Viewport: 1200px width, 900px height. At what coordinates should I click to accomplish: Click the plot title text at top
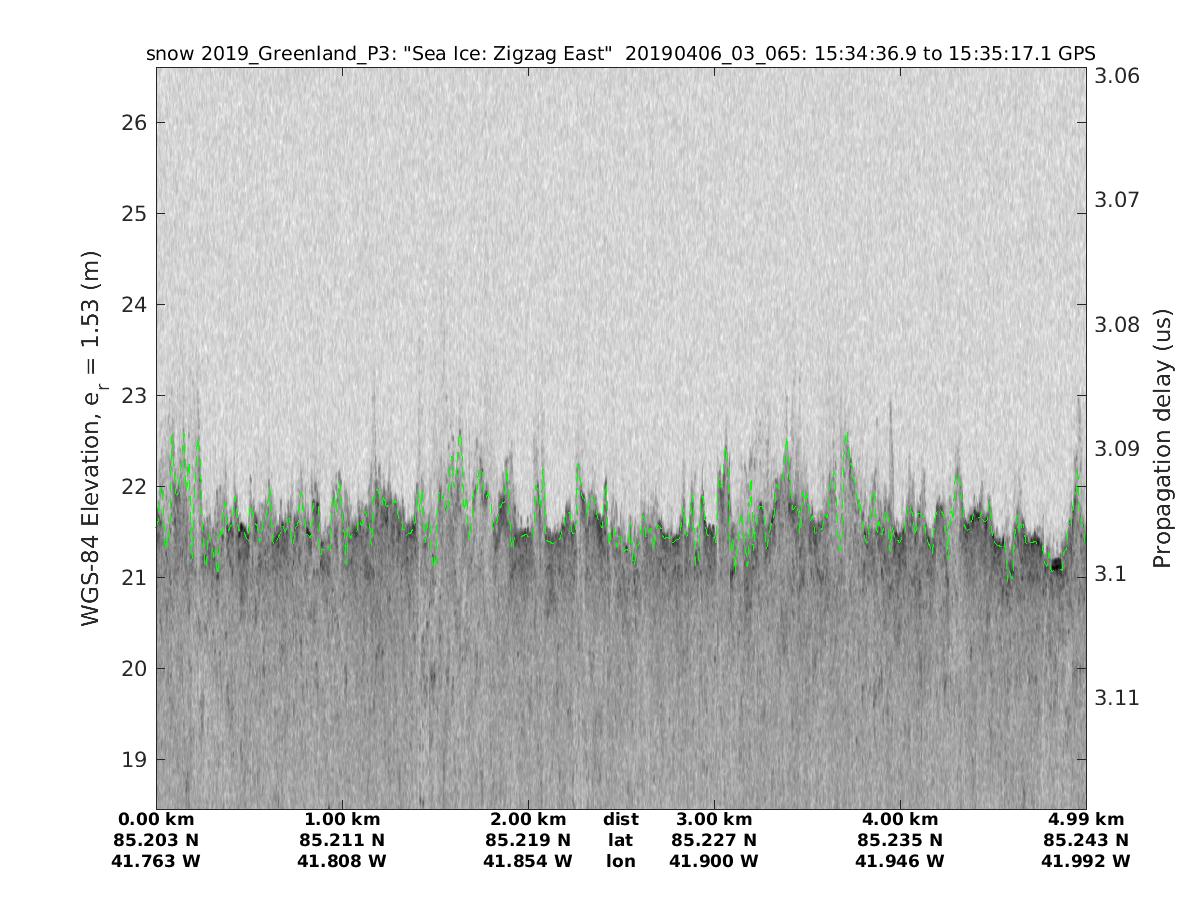coord(620,54)
